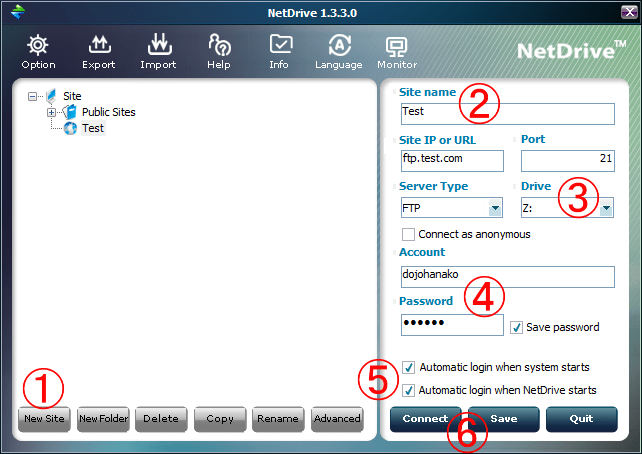This screenshot has width=642, height=454.
Task: Expand the Public Sites tree node
Action: pos(52,112)
